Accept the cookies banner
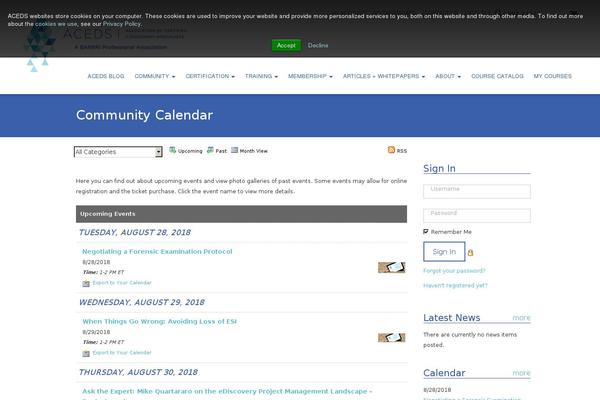This screenshot has width=600, height=400. (x=286, y=45)
